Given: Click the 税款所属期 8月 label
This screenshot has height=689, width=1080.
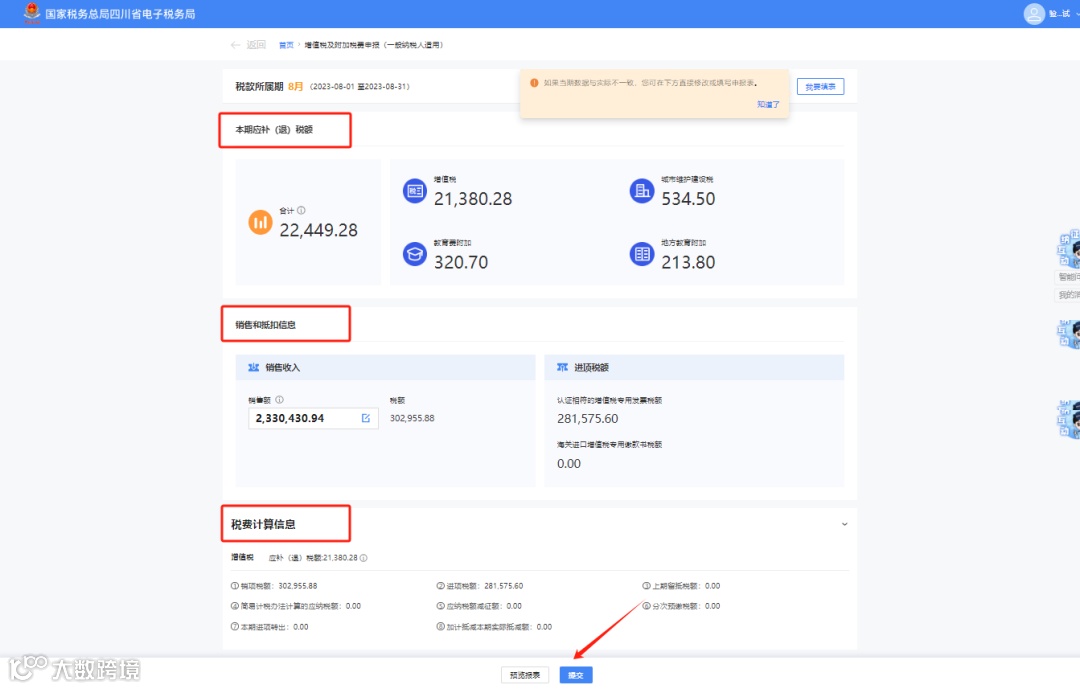Looking at the screenshot, I should (x=269, y=87).
